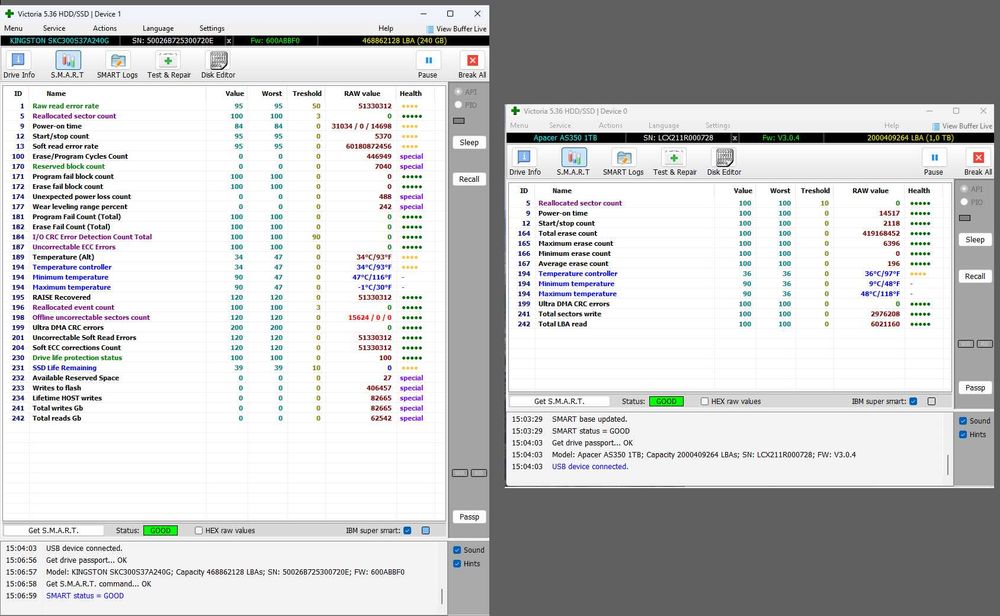The image size is (1000, 616).
Task: Click Pause icon in Device 1 window
Action: [x=428, y=60]
